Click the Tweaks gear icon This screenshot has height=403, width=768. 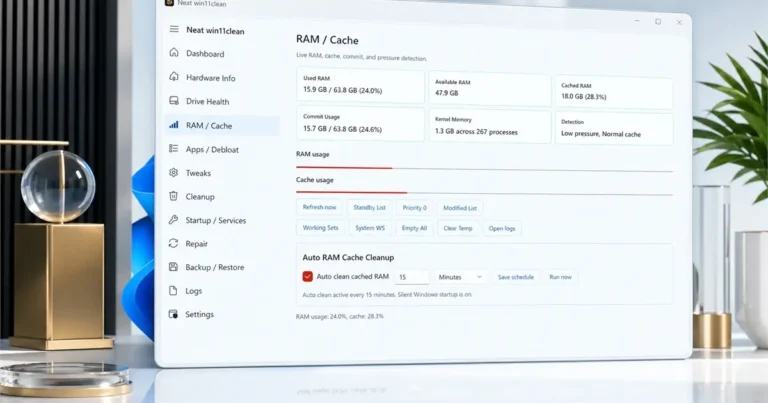(175, 173)
